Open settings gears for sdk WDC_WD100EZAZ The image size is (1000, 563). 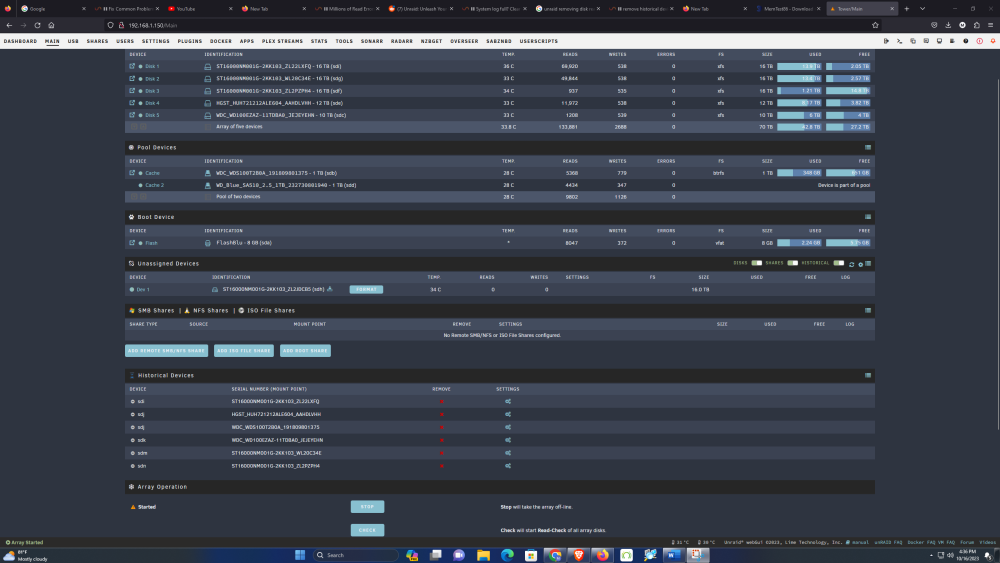508,440
